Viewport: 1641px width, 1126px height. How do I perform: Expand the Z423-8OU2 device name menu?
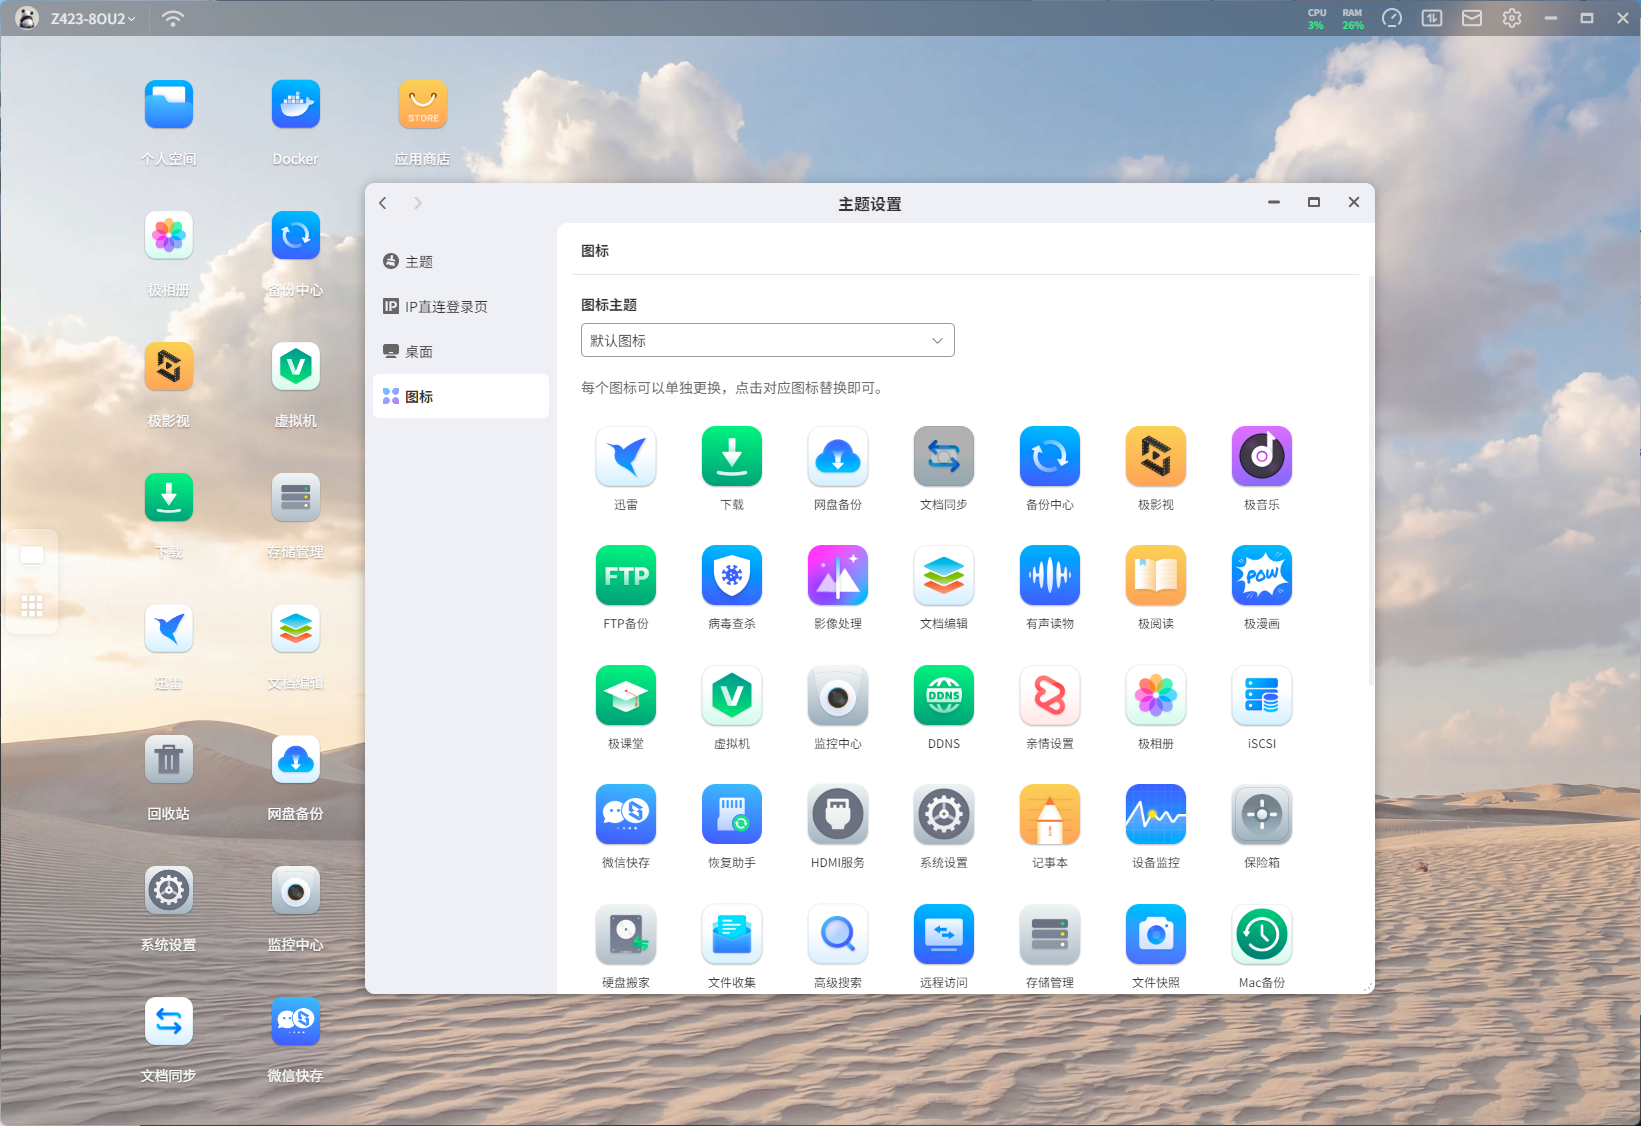coord(93,18)
